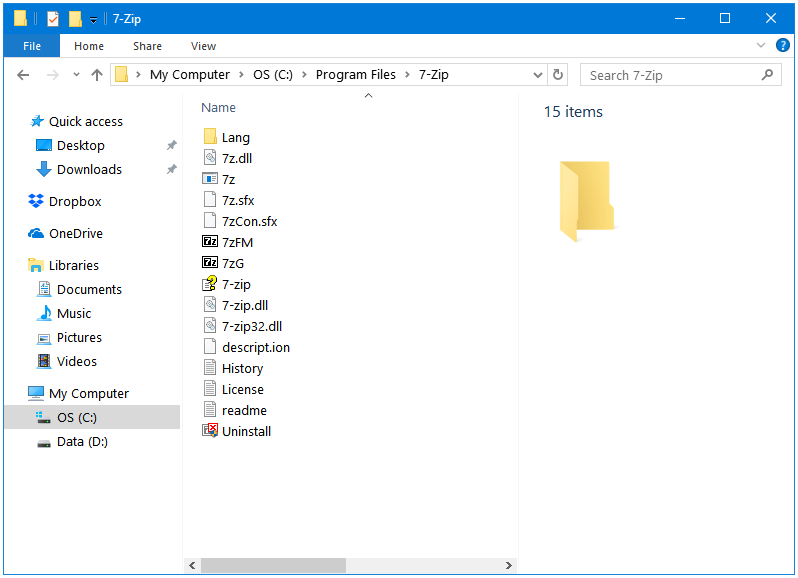
Task: Click OS (C:) in address bar
Action: click(273, 75)
